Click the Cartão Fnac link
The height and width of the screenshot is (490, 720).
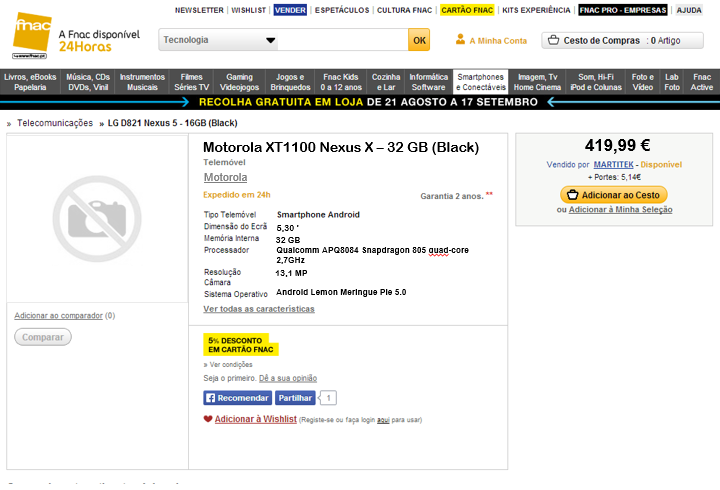pyautogui.click(x=467, y=10)
